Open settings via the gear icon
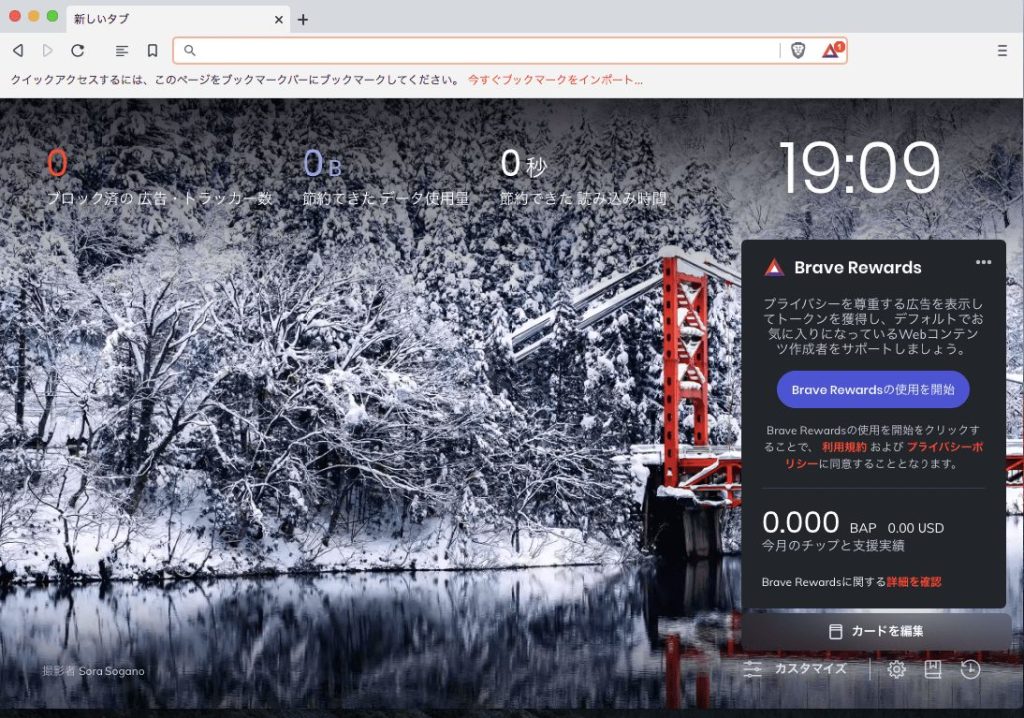 pos(896,669)
